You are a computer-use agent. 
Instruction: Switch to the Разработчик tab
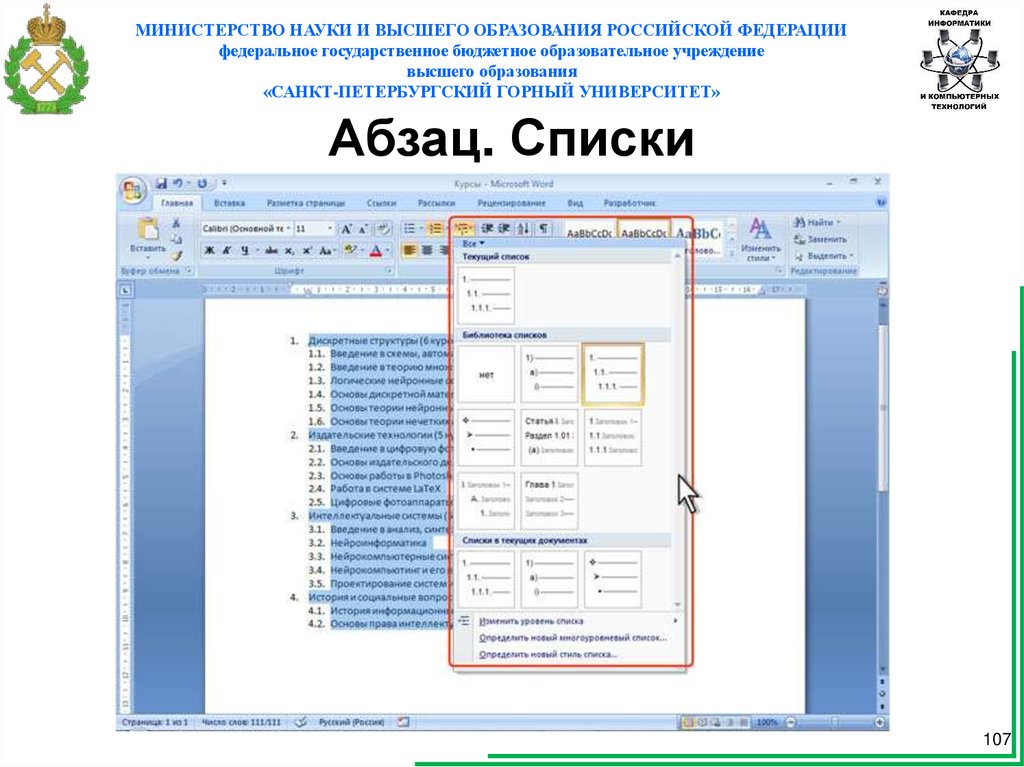coord(630,203)
